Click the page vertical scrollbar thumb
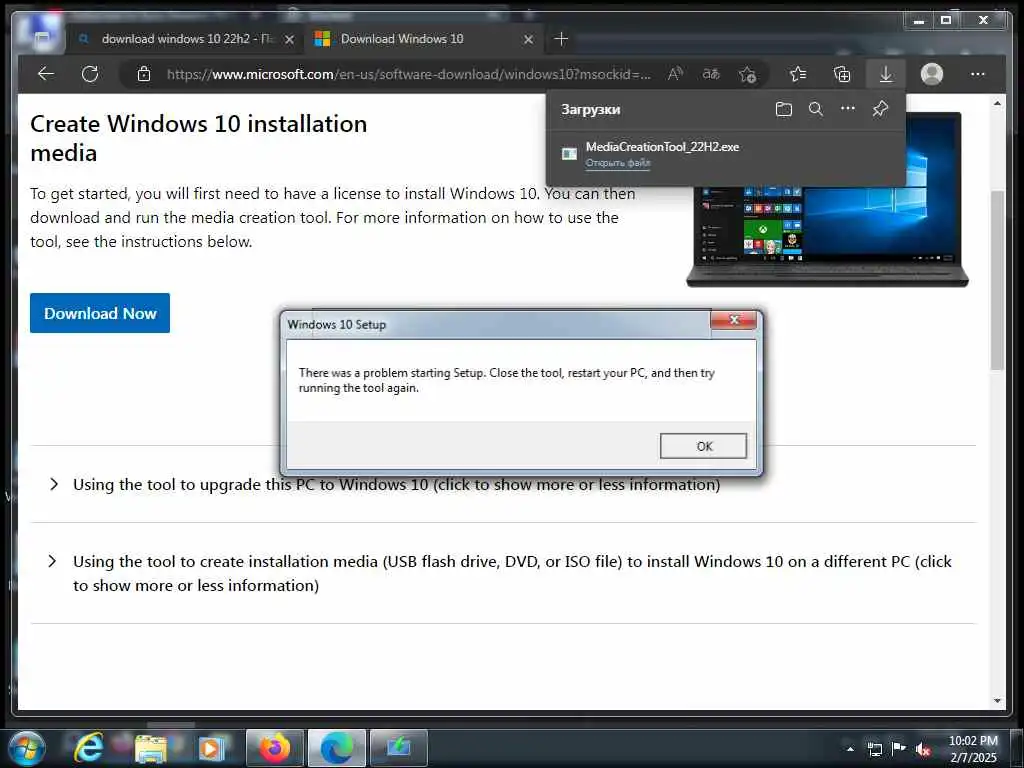Viewport: 1024px width, 768px height. click(x=997, y=281)
